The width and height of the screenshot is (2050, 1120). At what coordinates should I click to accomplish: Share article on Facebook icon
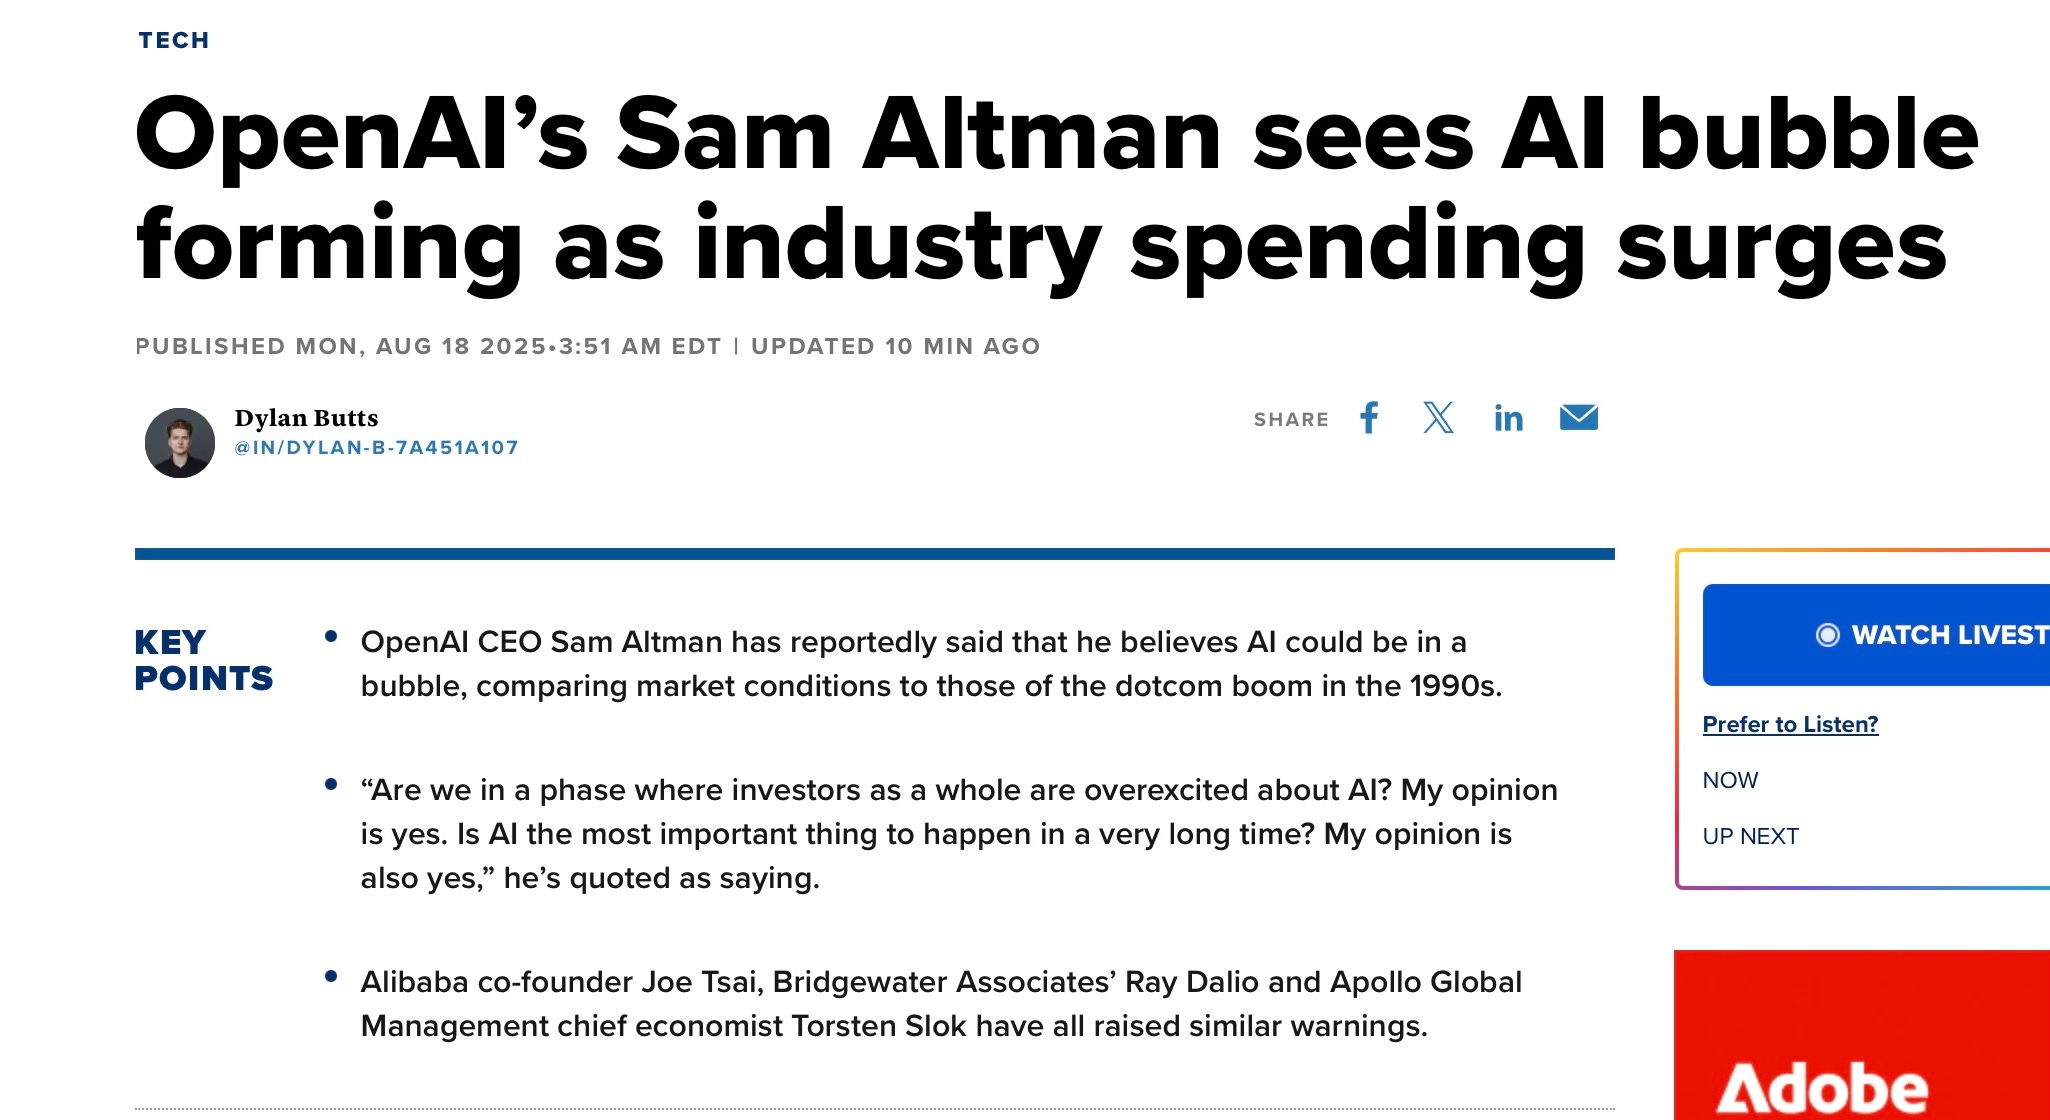point(1369,418)
